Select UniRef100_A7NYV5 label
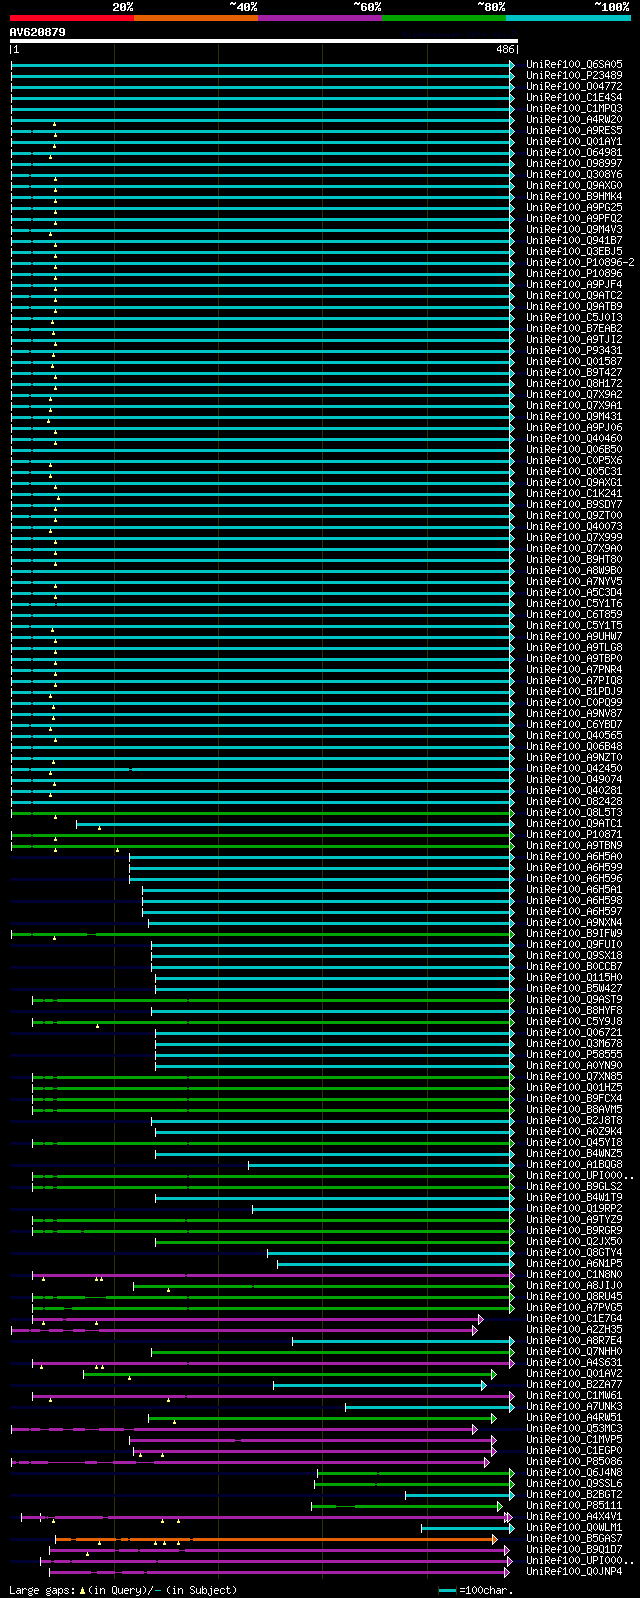 [574, 581]
